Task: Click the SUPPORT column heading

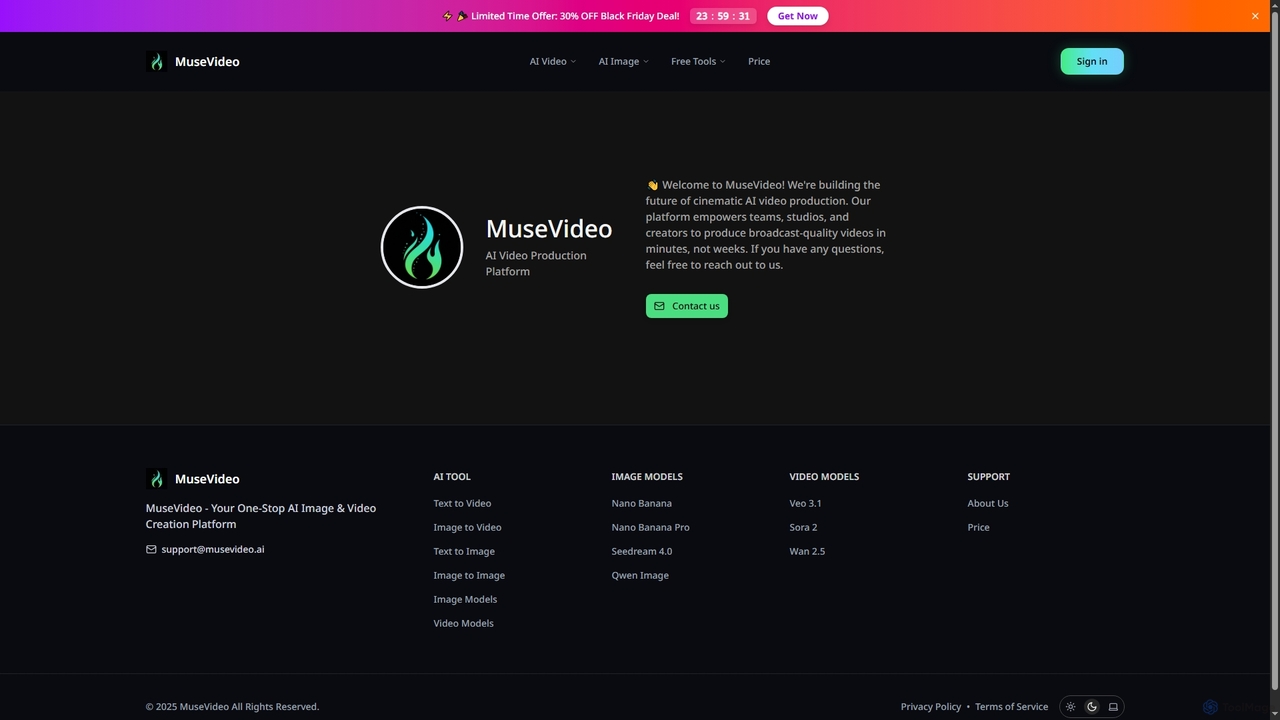Action: click(x=989, y=477)
